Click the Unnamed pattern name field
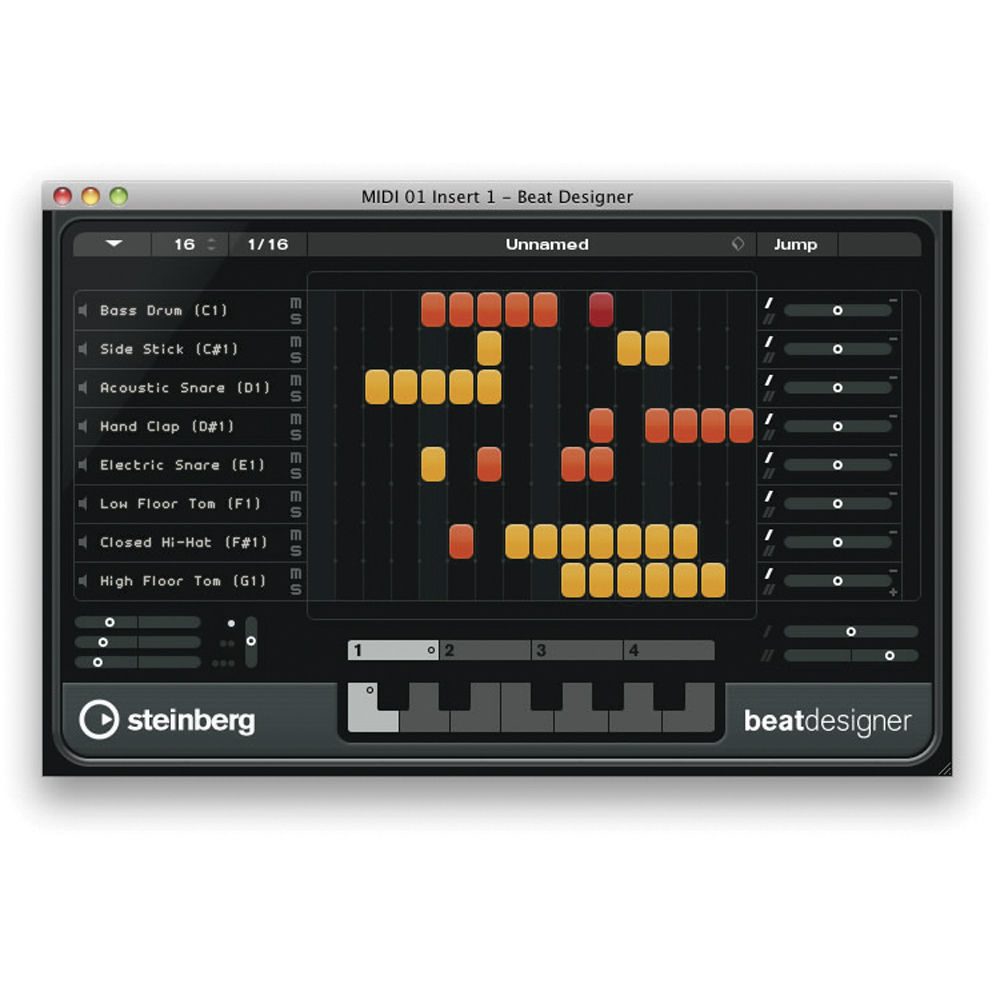This screenshot has height=1000, width=1000. point(546,244)
